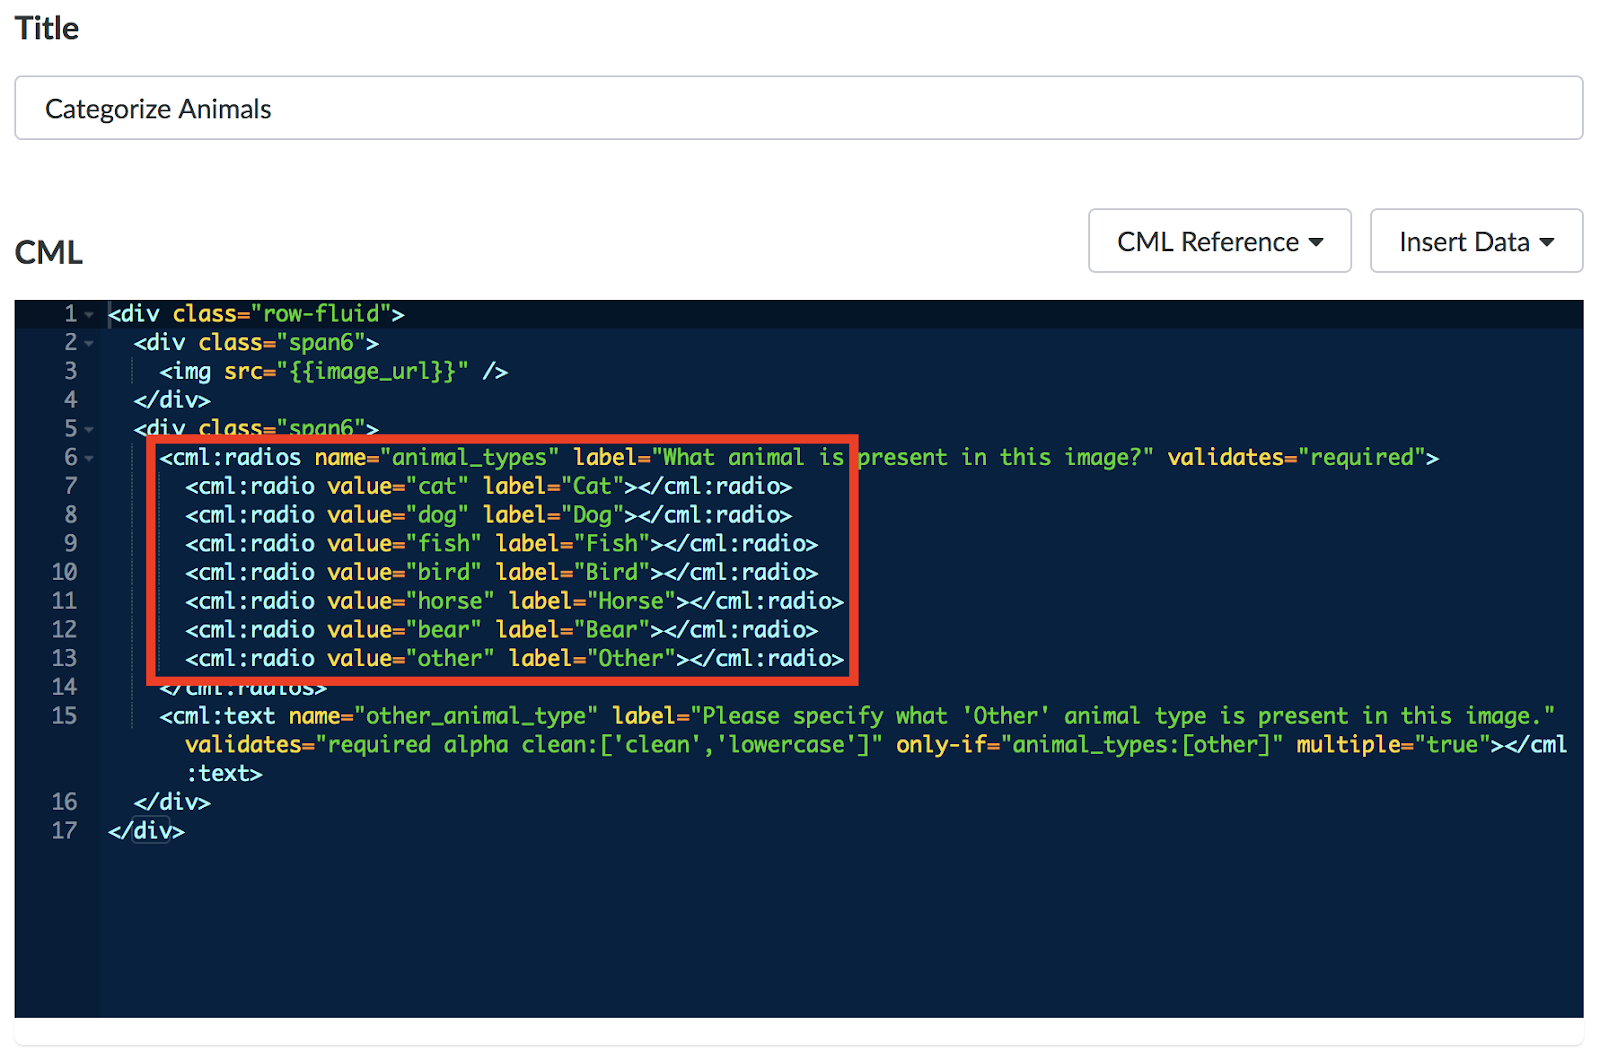Click line number 17 in the gutter
The height and width of the screenshot is (1061, 1600).
tap(64, 831)
